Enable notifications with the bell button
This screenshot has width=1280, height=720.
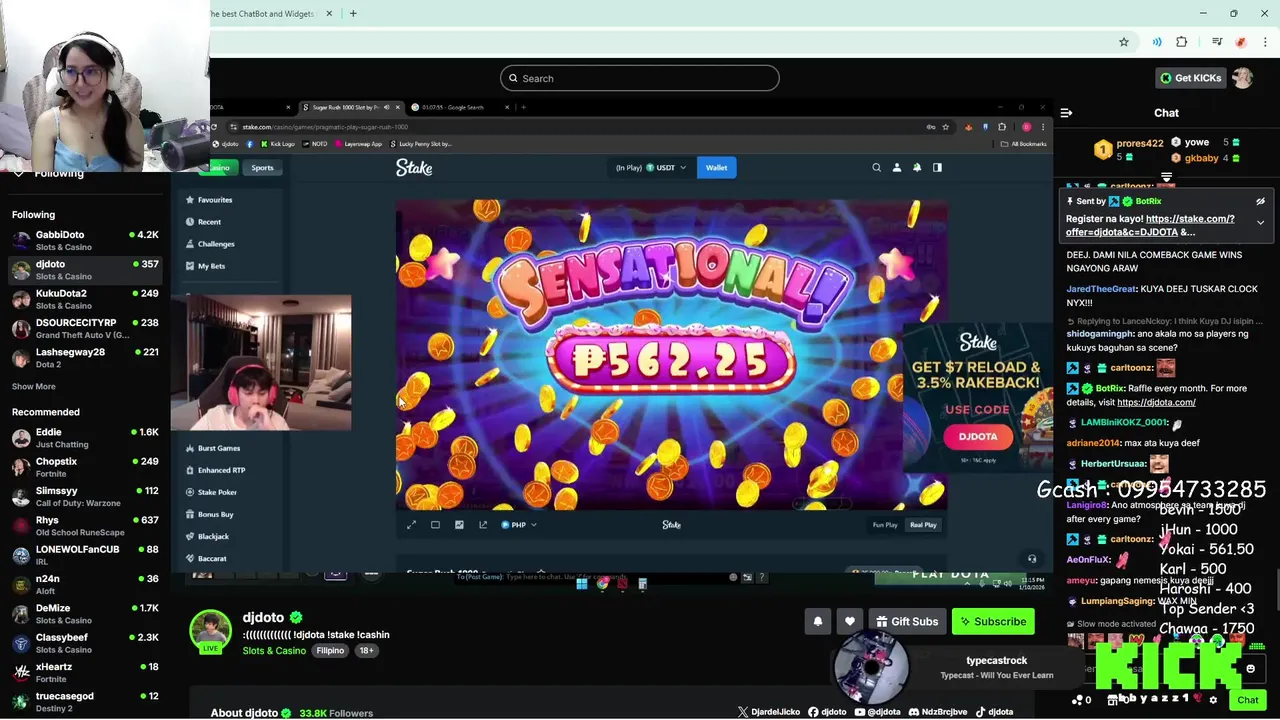point(818,621)
